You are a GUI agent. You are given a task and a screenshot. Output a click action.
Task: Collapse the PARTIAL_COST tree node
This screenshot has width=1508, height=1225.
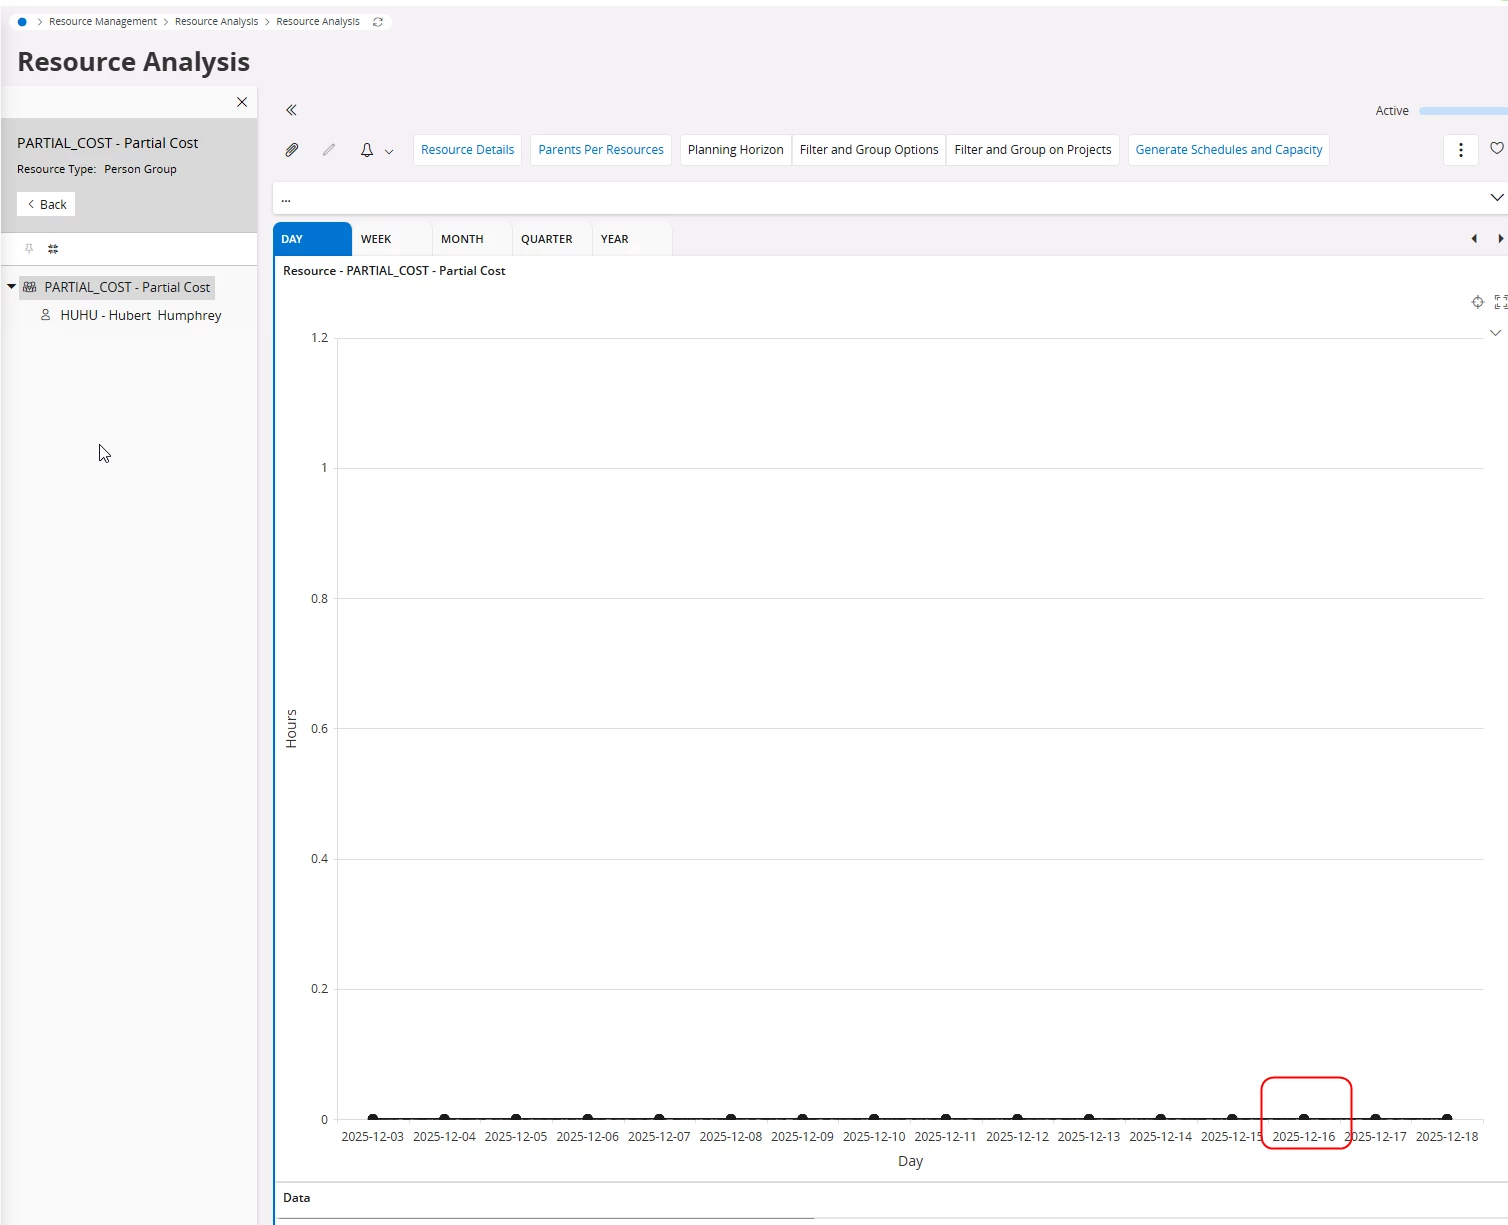[x=11, y=287]
